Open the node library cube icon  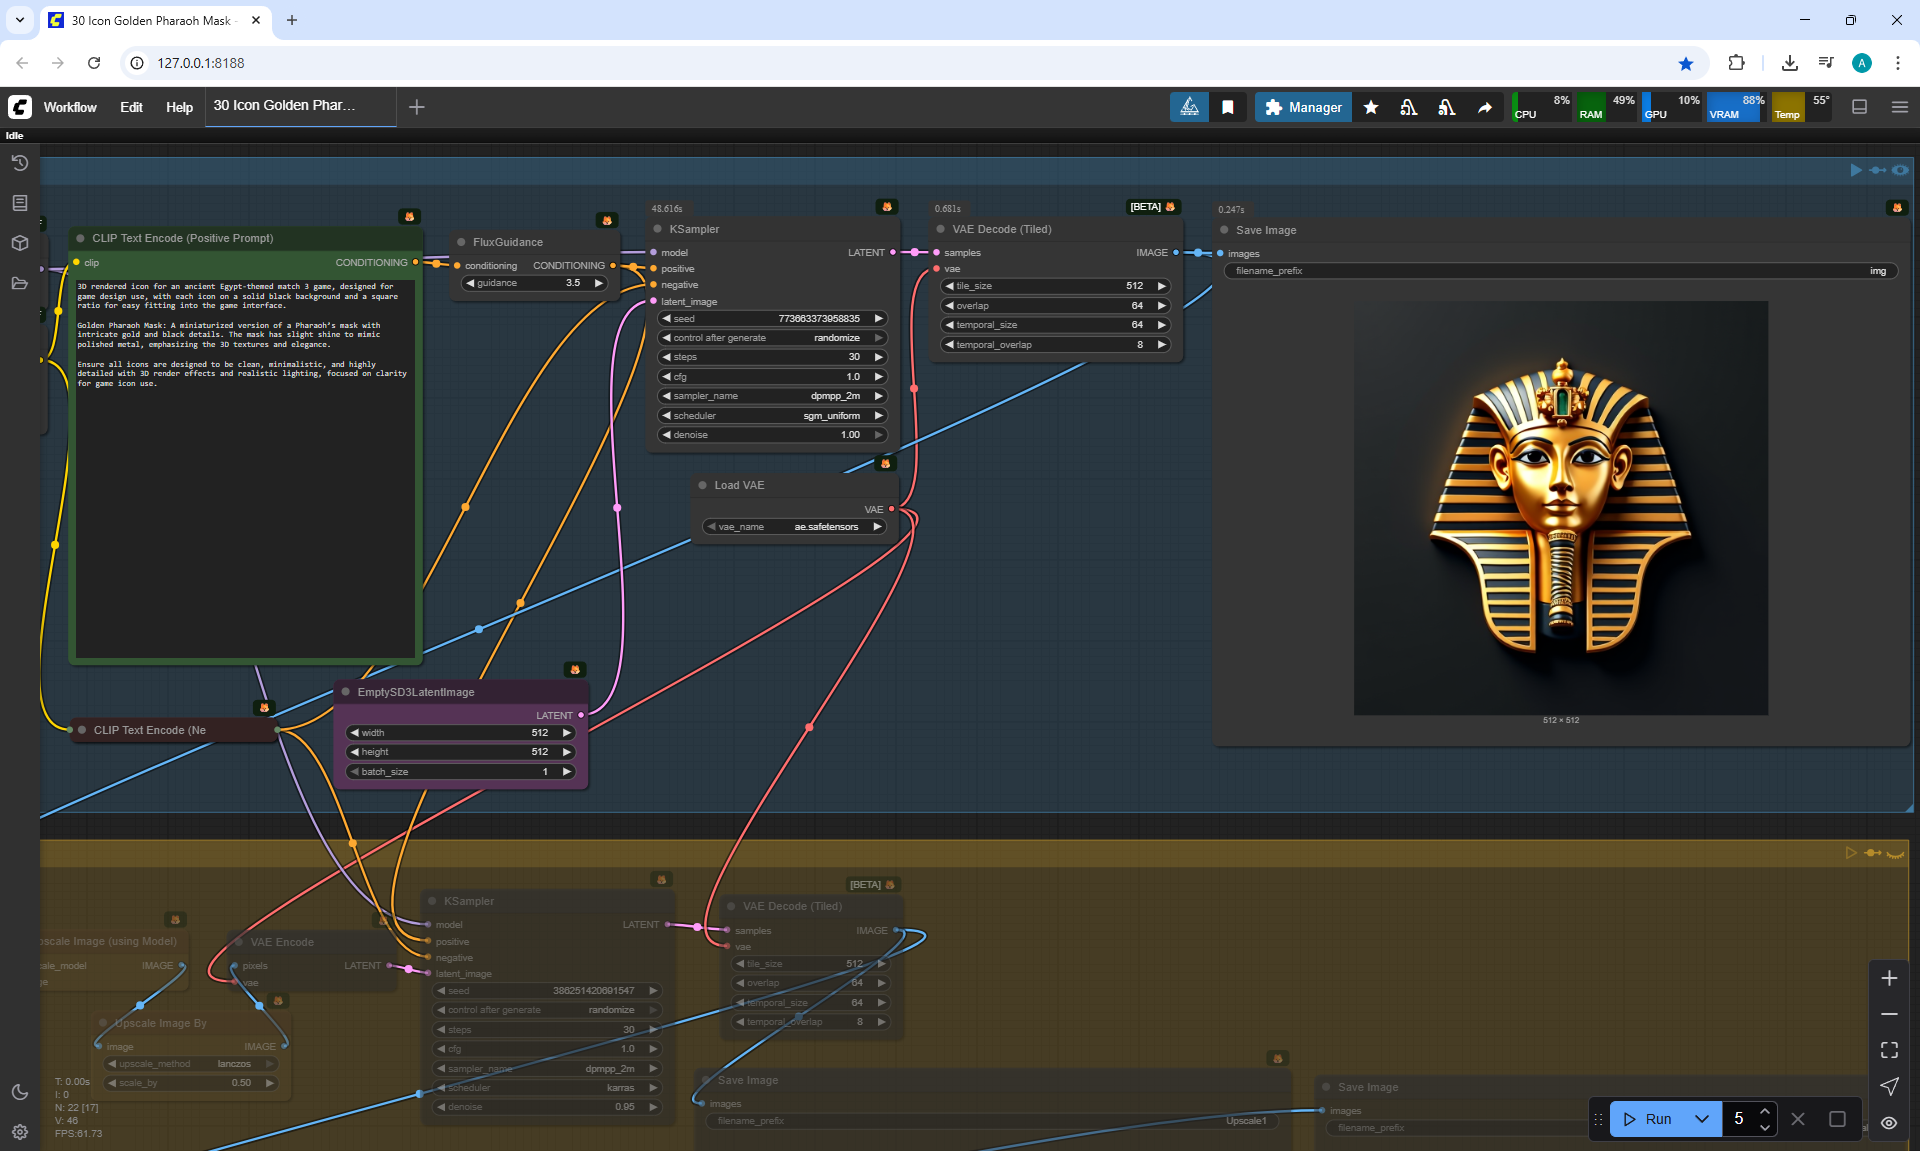[x=19, y=243]
